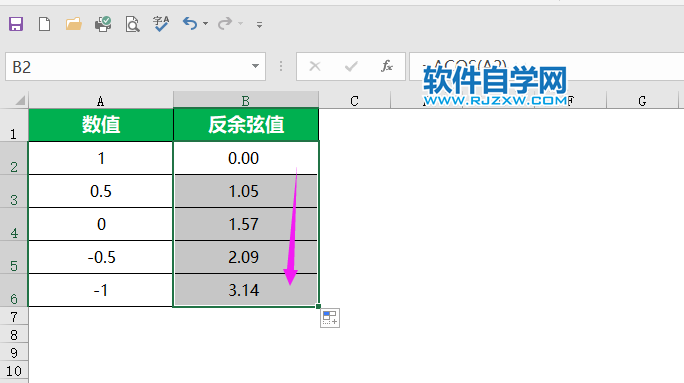Select cell showing 3.14

tap(246, 291)
